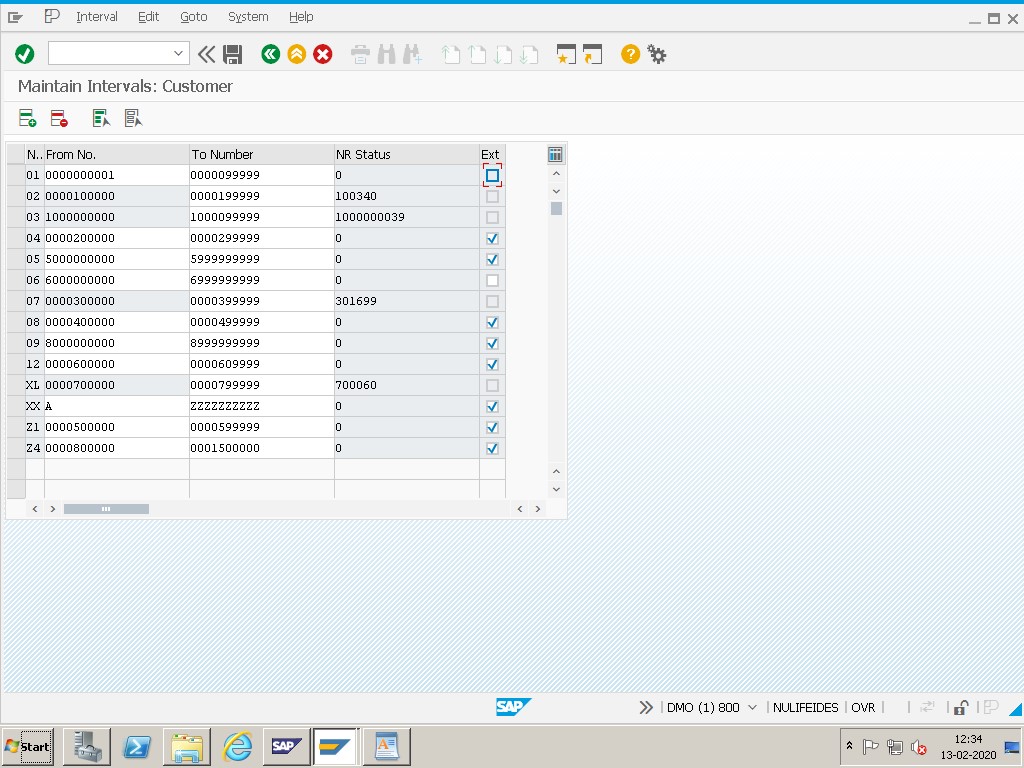Image resolution: width=1024 pixels, height=768 pixels.
Task: Open Customize Local Layout gear icon
Action: coord(656,54)
